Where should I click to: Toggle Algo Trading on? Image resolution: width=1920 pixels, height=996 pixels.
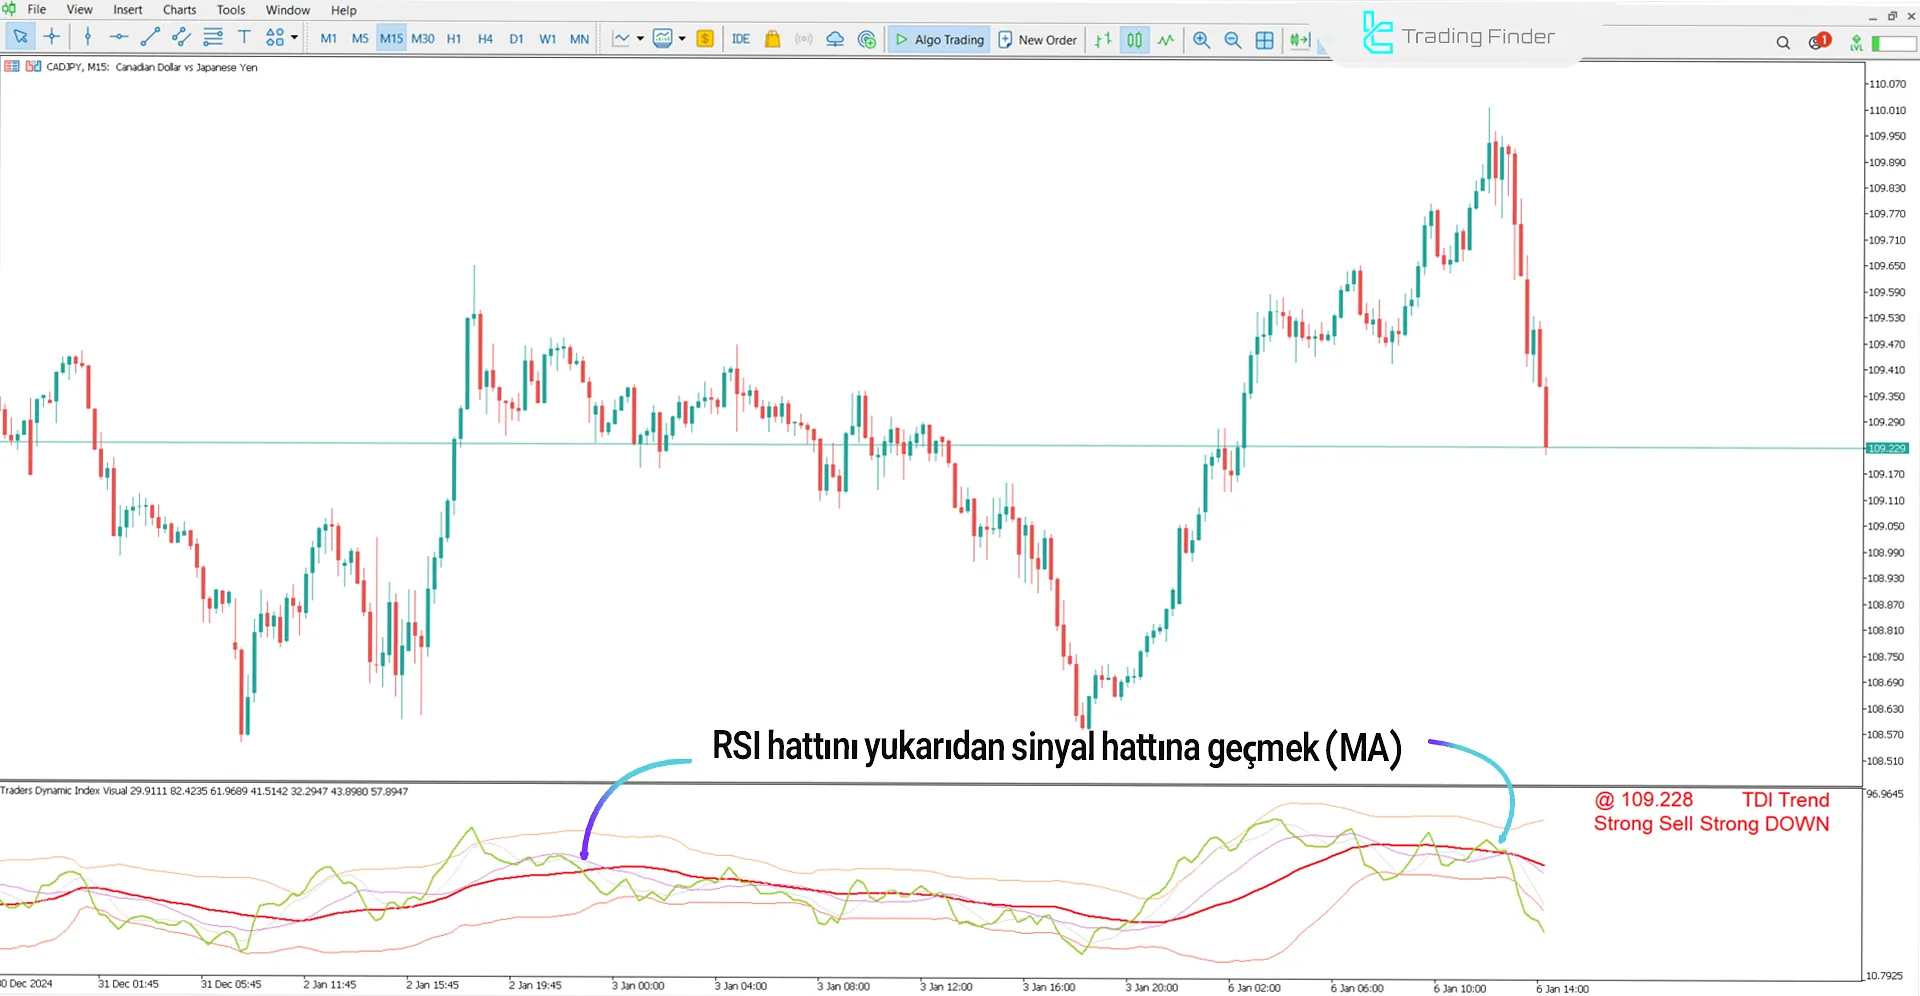pos(938,40)
